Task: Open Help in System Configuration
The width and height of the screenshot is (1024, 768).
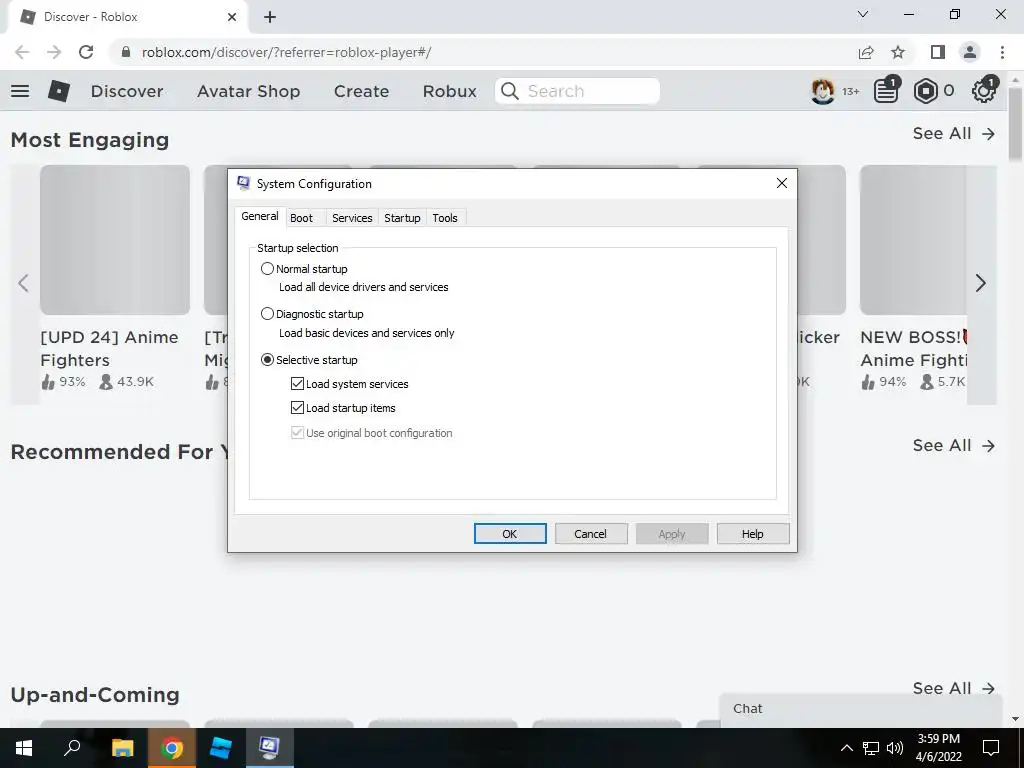Action: [x=753, y=534]
